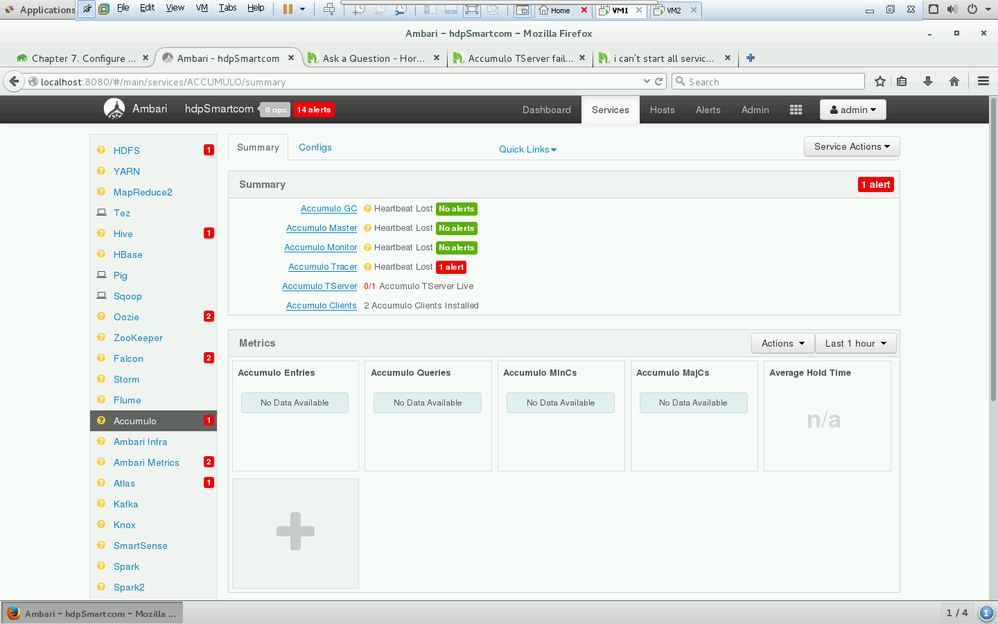Viewport: 998px width, 624px height.
Task: Click the Pig client computer icon
Action: (101, 275)
